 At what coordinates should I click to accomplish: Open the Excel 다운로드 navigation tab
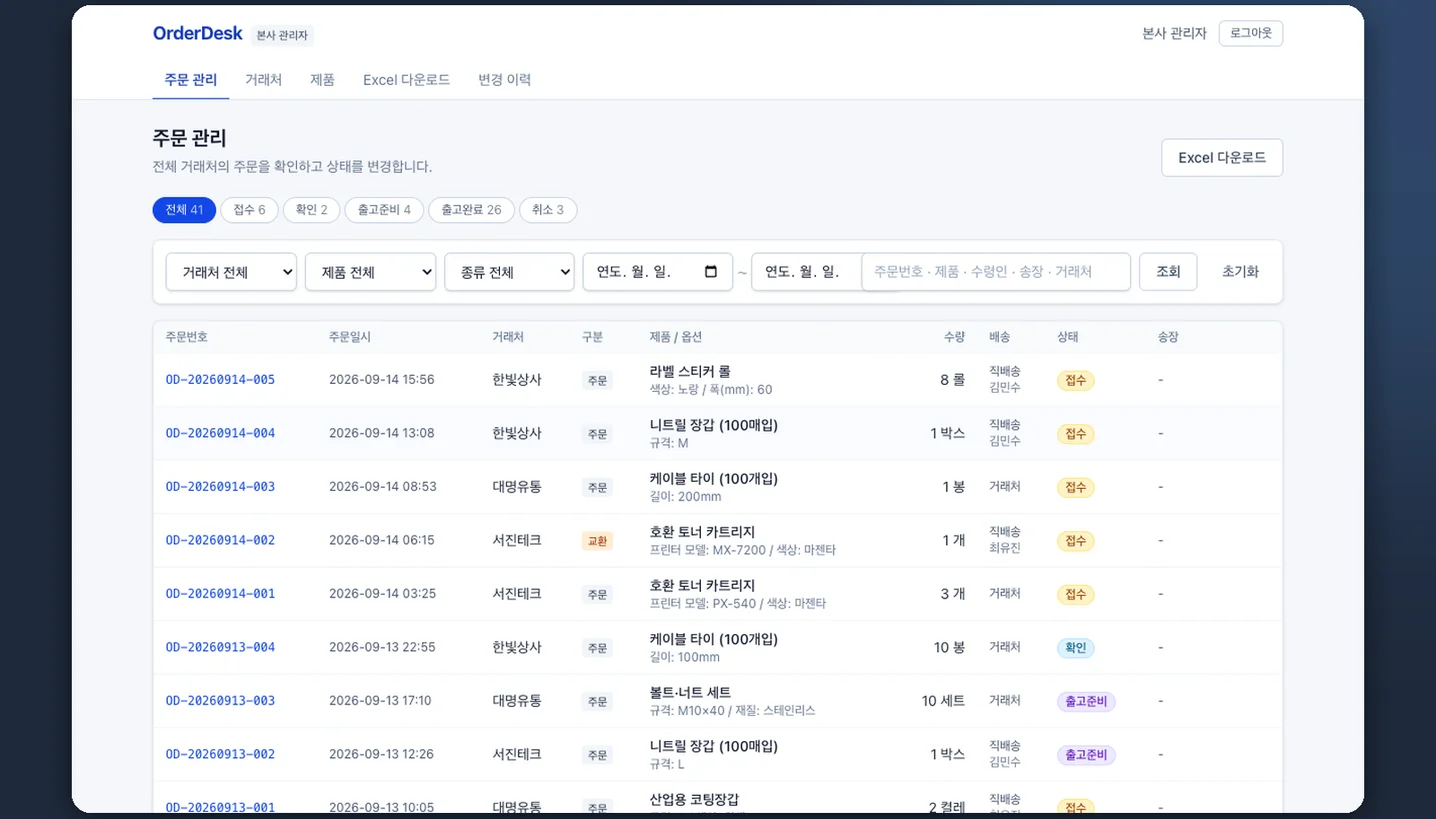(406, 80)
